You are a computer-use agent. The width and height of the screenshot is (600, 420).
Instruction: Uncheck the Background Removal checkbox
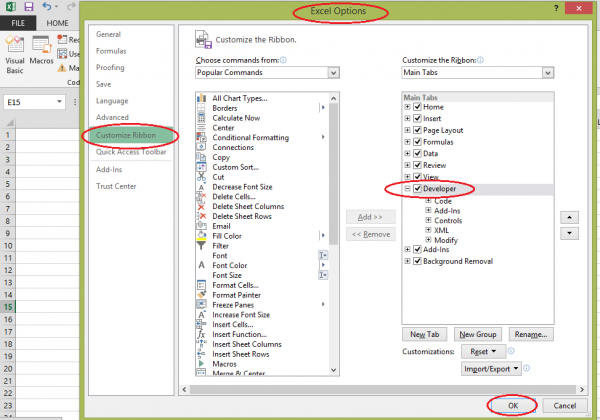(417, 261)
